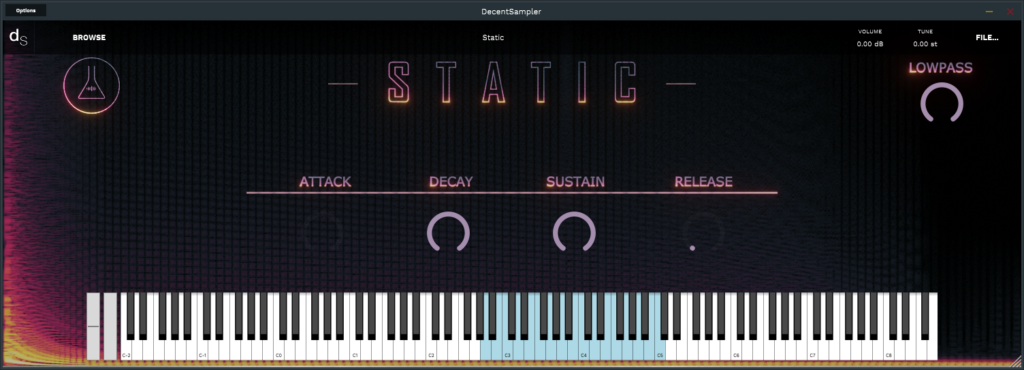The image size is (1024, 370).
Task: Play the C1 piano key
Action: click(355, 350)
